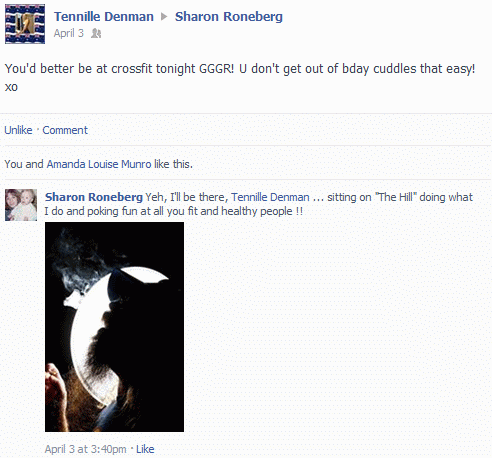Open Sharon Roneberg's name link in the comment
This screenshot has width=492, height=458.
(94, 197)
